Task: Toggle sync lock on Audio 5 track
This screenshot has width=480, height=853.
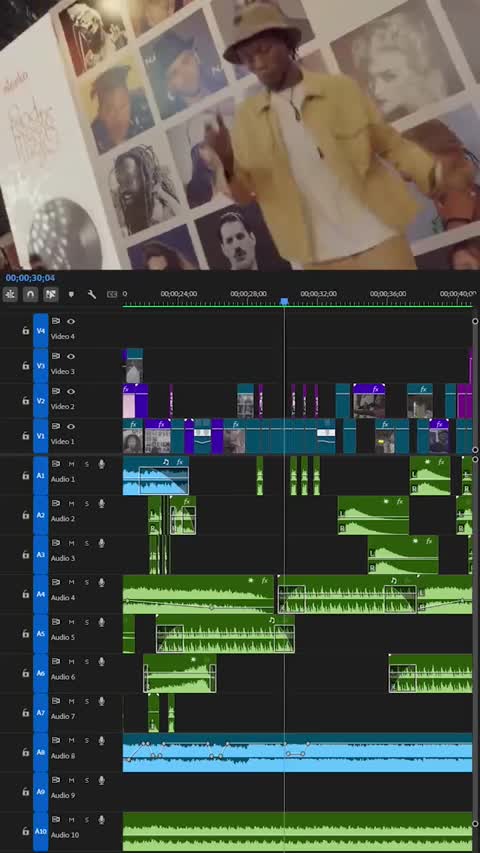Action: coord(56,622)
